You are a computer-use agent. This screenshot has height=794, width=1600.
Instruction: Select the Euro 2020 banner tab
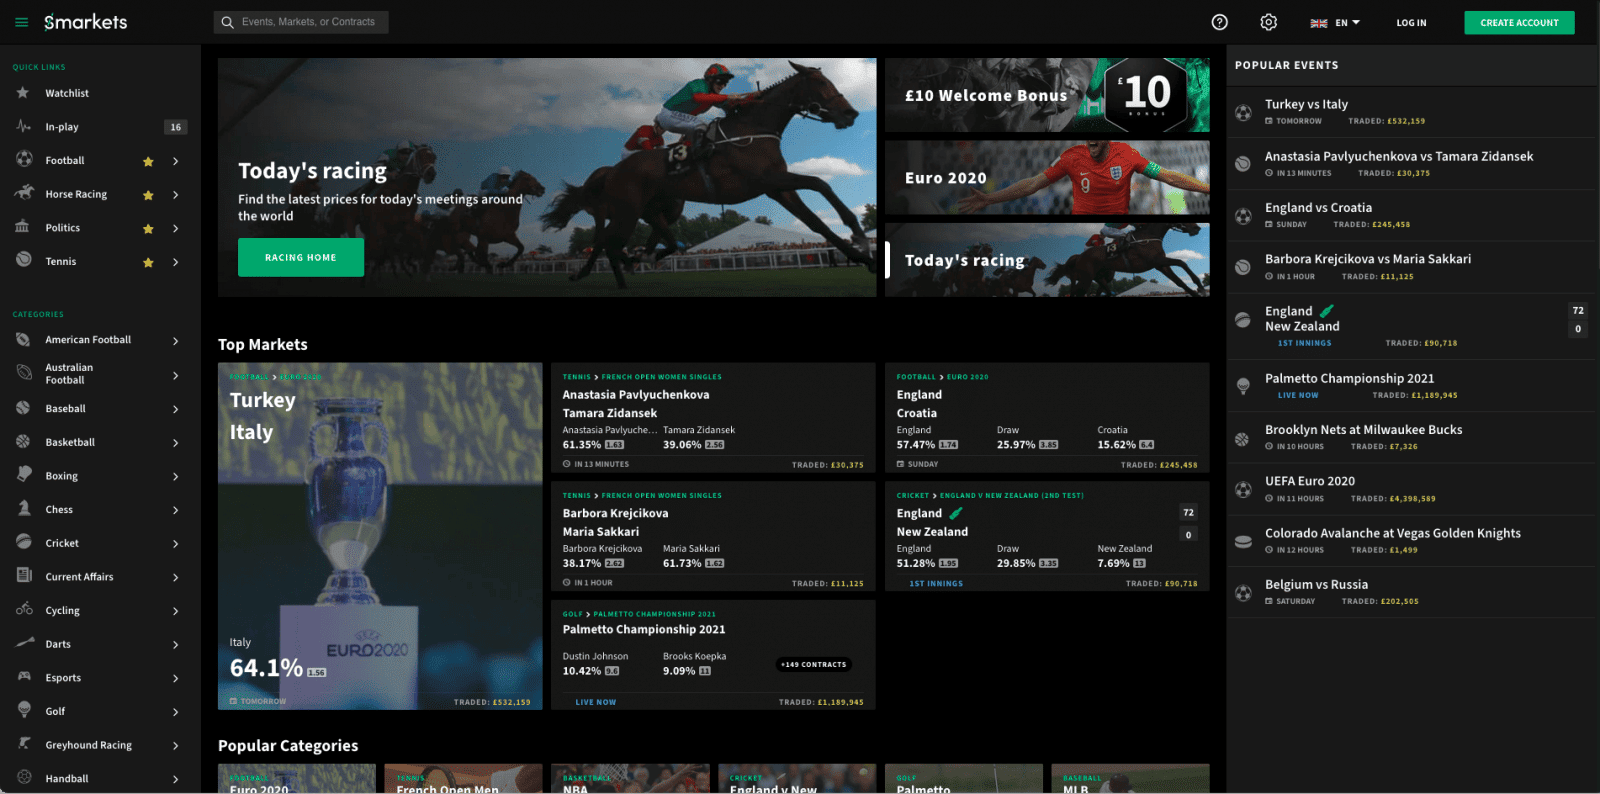1047,177
